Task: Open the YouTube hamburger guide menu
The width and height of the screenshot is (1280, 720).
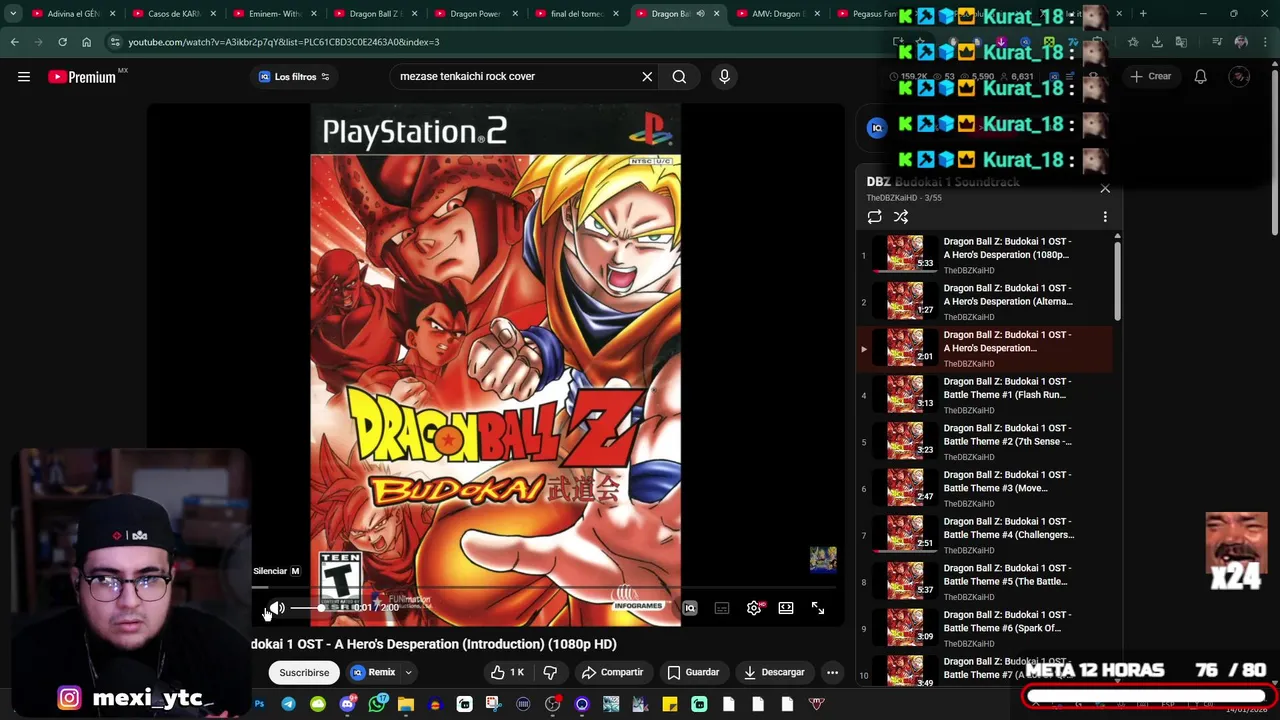Action: point(24,77)
